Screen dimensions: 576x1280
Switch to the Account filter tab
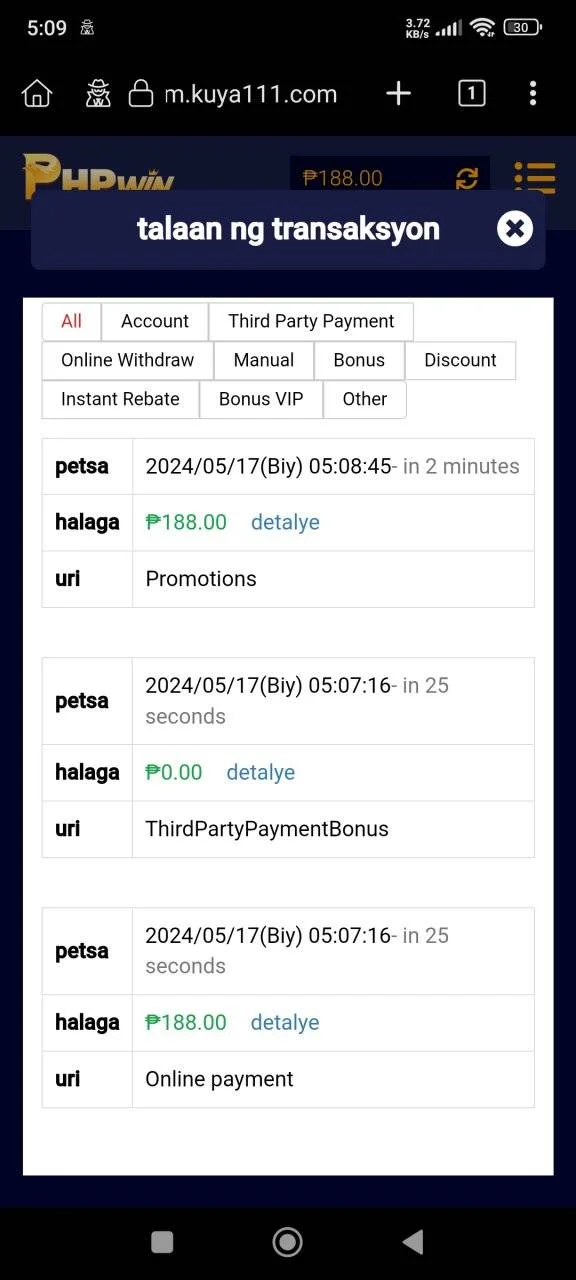pos(155,321)
